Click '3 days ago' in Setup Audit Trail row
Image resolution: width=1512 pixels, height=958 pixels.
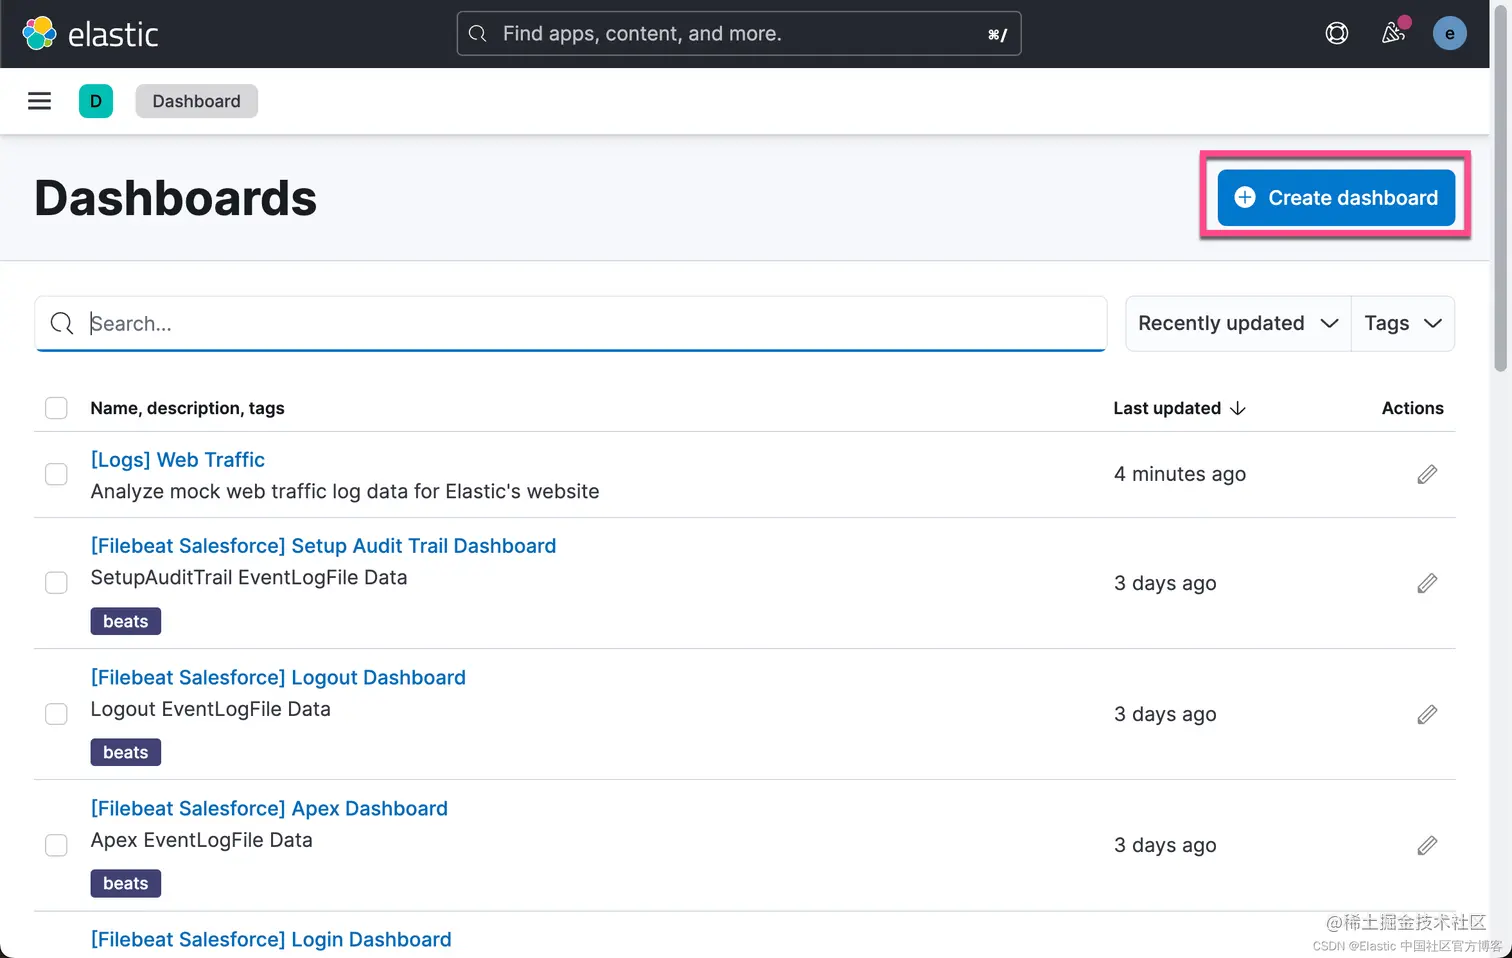click(1165, 583)
